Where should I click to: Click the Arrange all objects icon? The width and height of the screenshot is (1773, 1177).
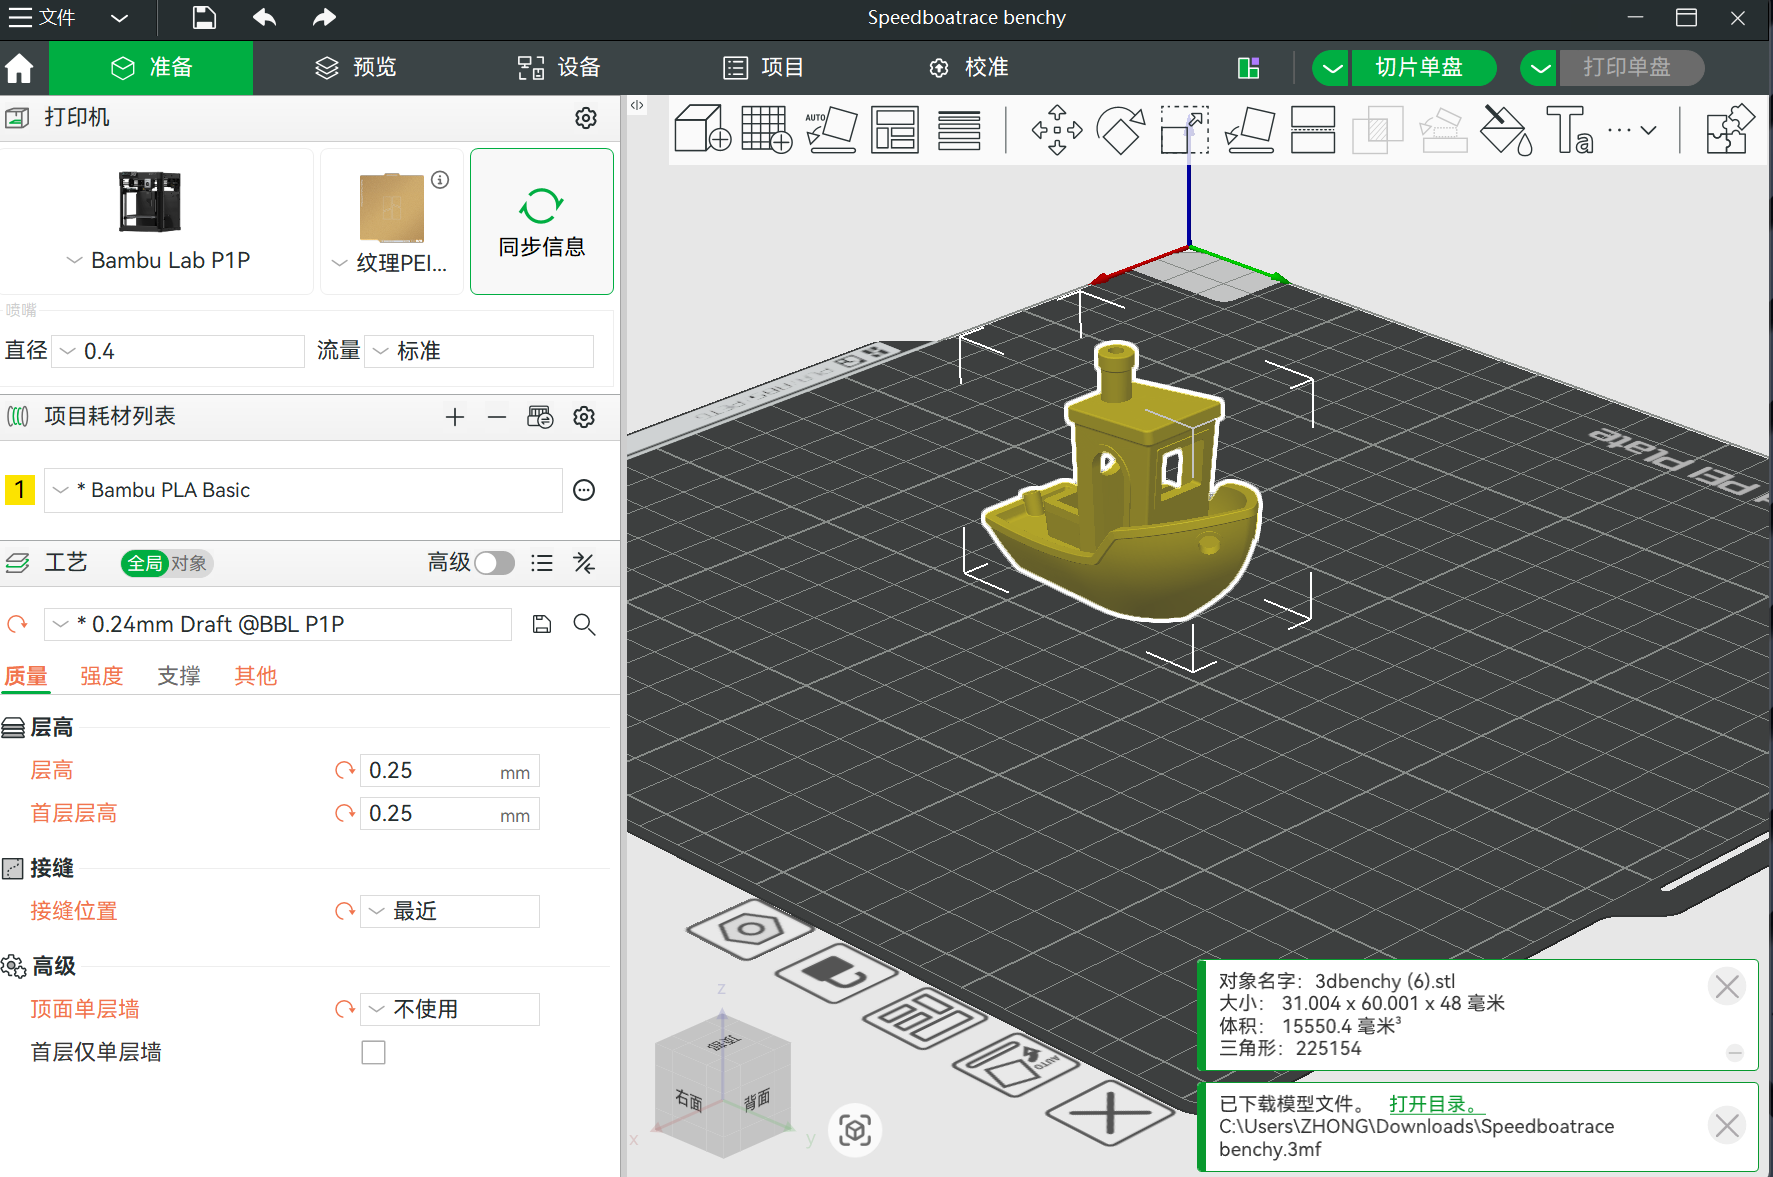(895, 129)
